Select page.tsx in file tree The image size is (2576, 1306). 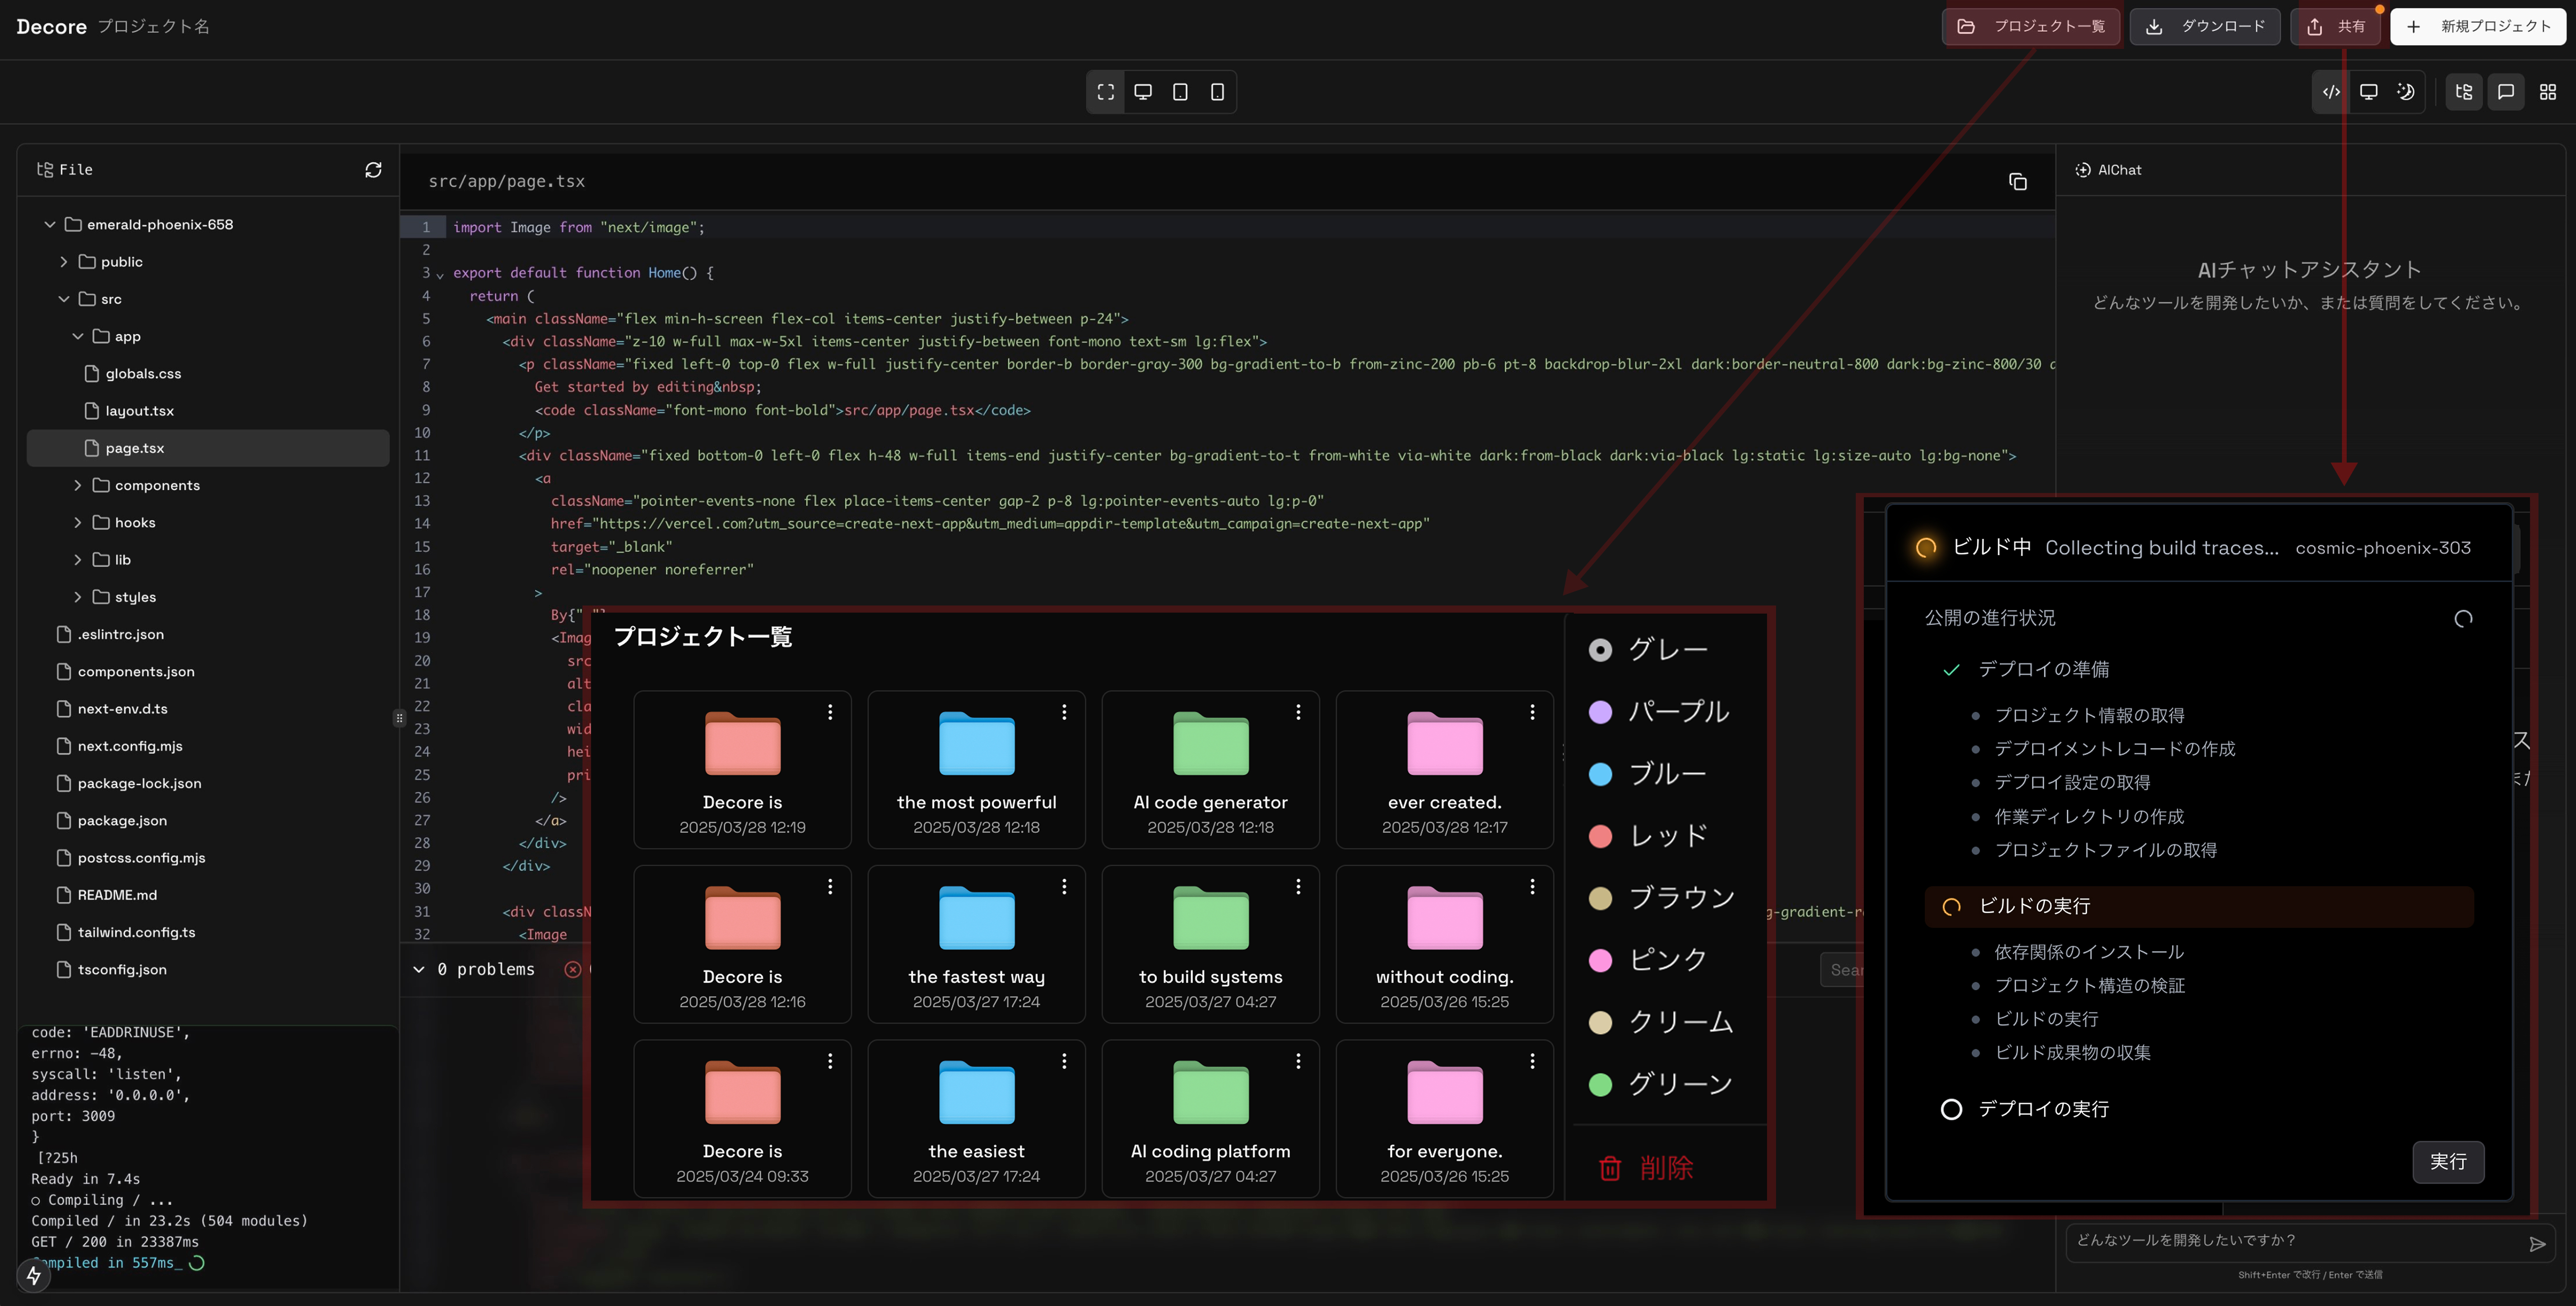click(208, 448)
